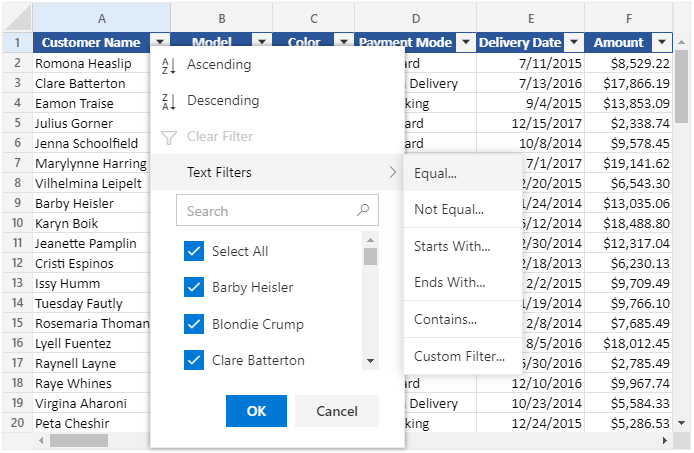Click the Descending sort icon
Viewport: 694px width, 453px height.
click(x=168, y=101)
